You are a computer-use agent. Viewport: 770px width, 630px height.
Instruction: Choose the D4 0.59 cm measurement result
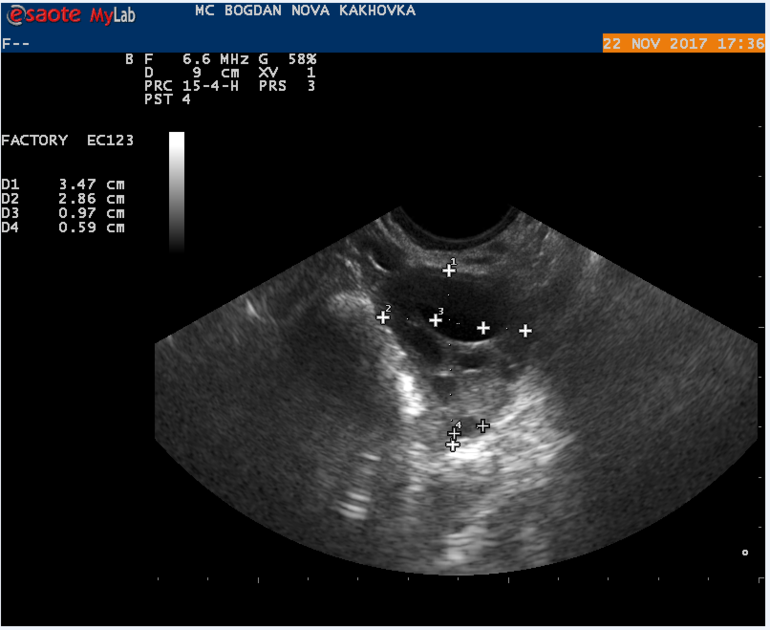(63, 227)
